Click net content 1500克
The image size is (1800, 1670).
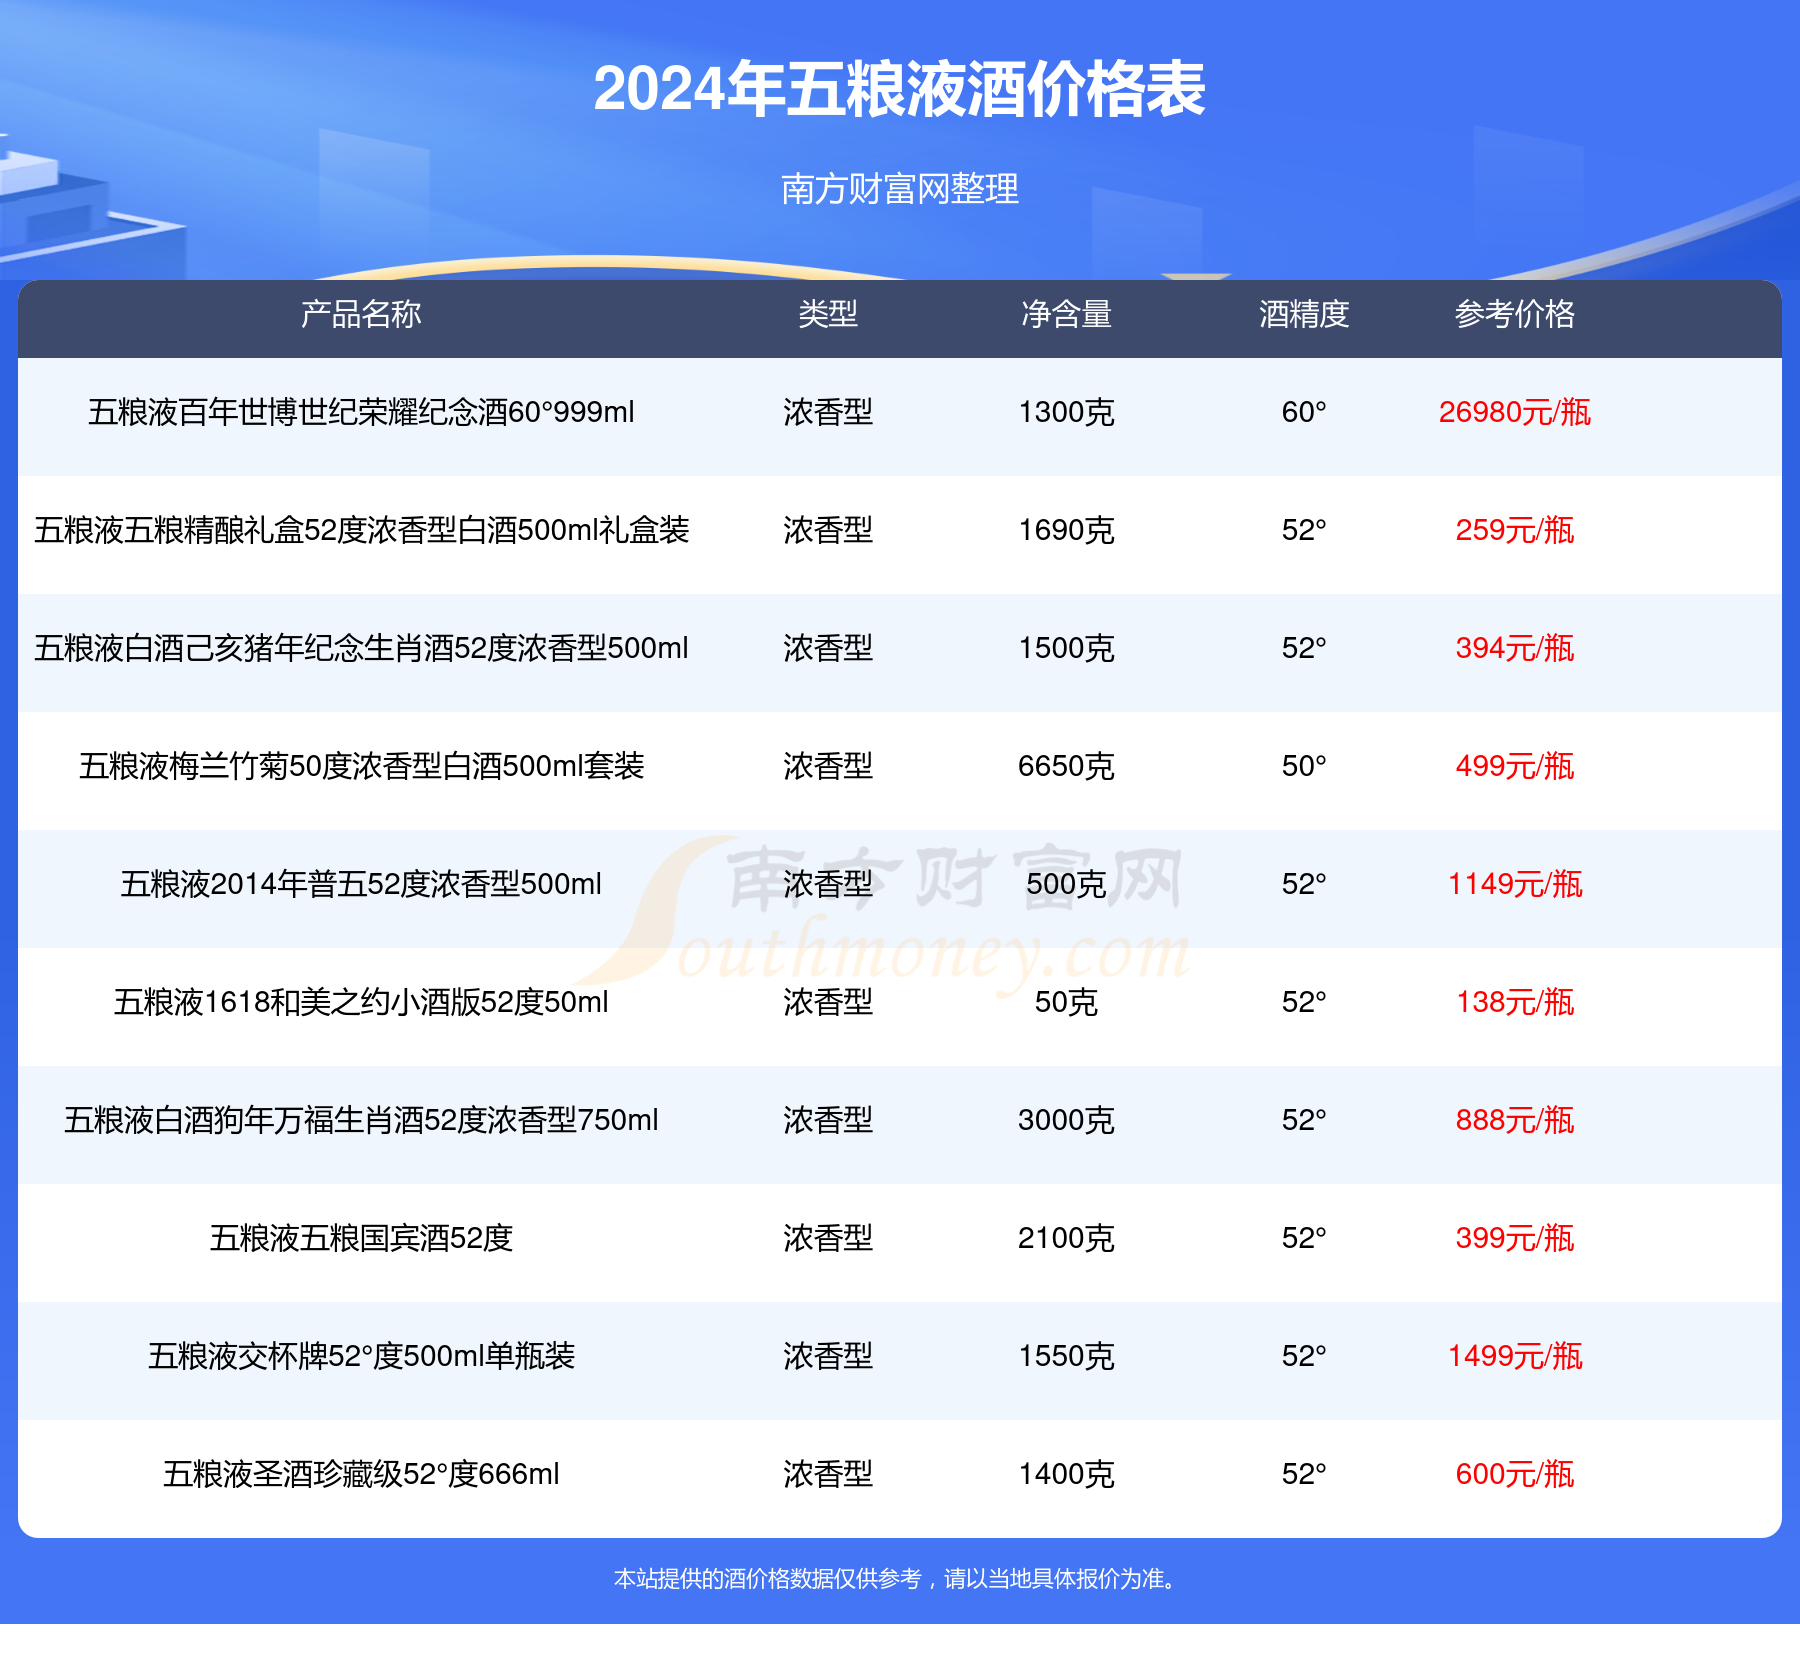coord(1066,648)
